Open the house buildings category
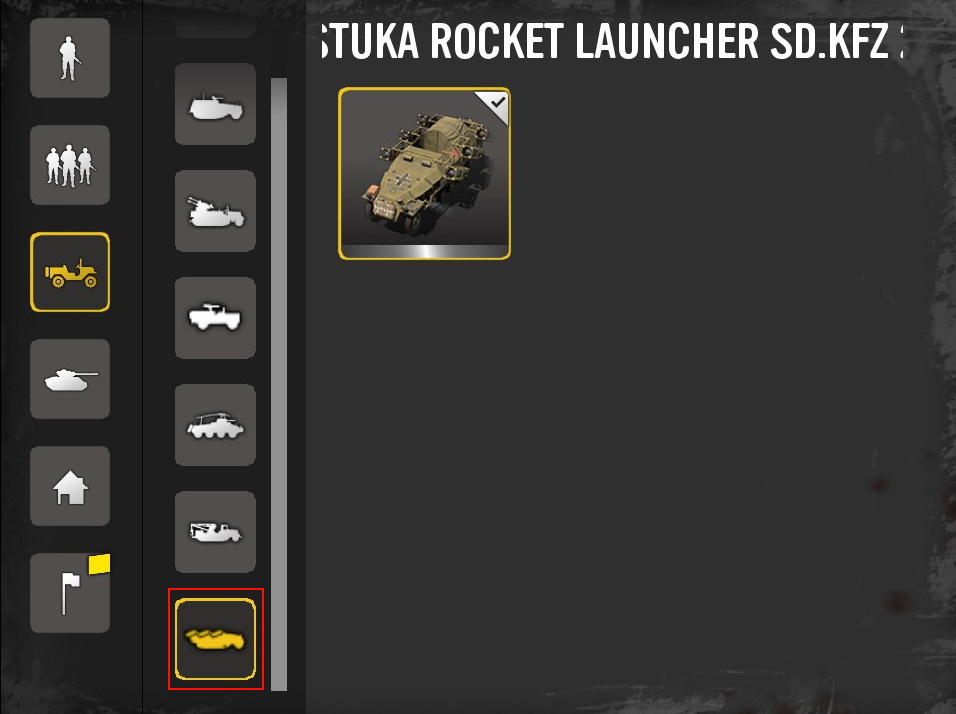This screenshot has width=956, height=714. tap(70, 486)
